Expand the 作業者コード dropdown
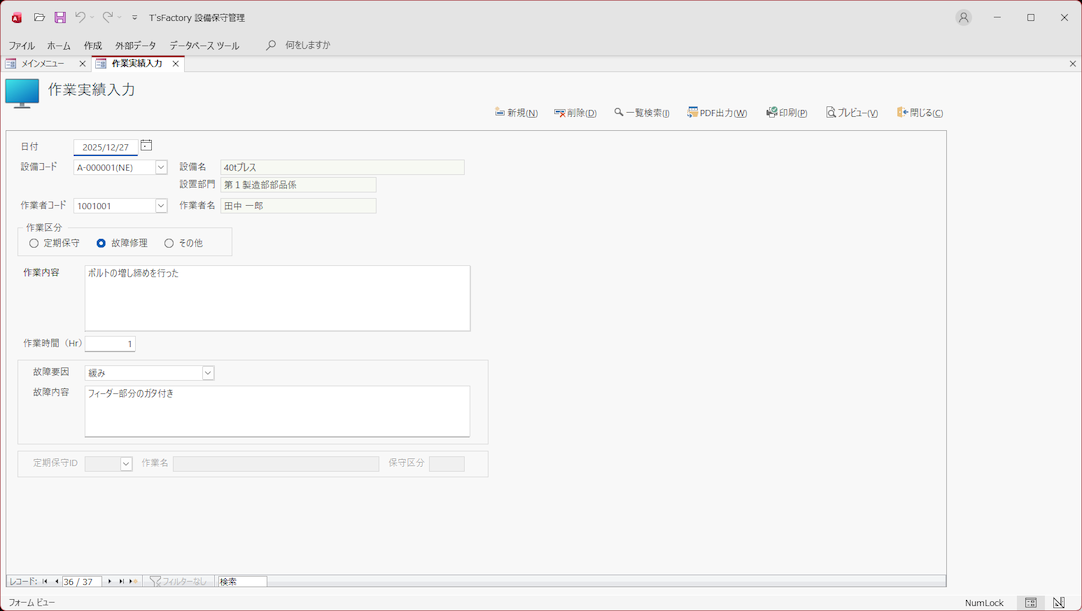Screen dimensions: 1082x611 tap(161, 206)
